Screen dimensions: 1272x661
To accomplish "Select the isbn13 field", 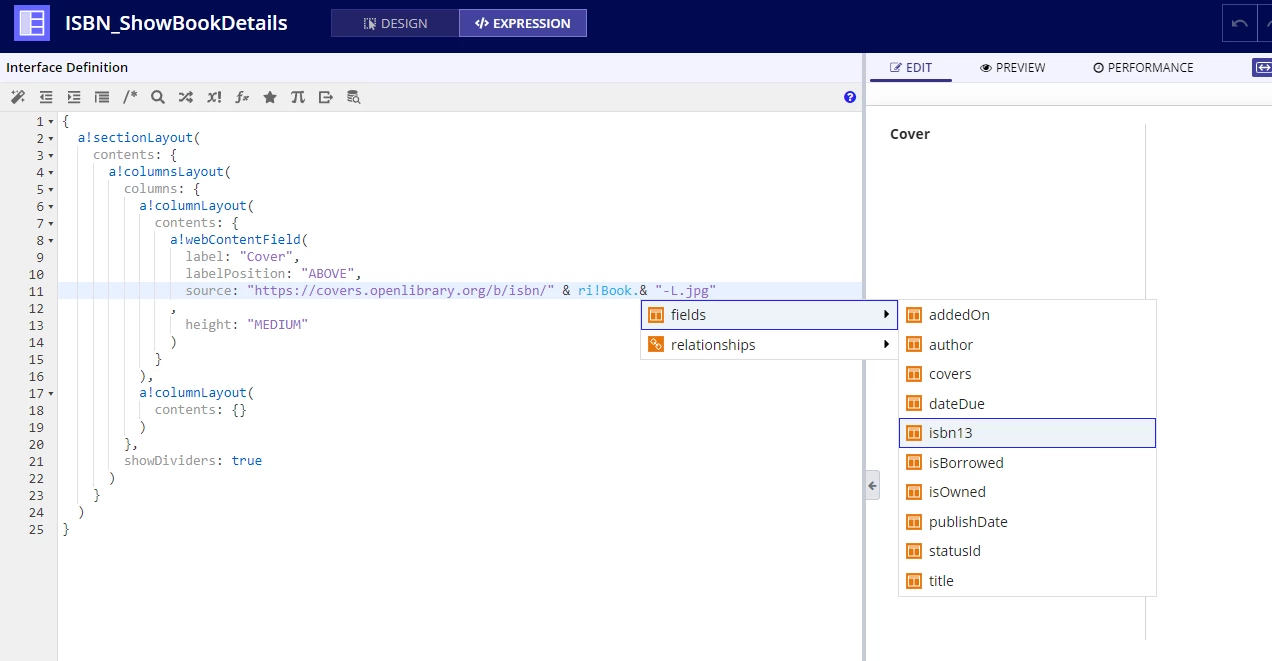I will point(1027,433).
